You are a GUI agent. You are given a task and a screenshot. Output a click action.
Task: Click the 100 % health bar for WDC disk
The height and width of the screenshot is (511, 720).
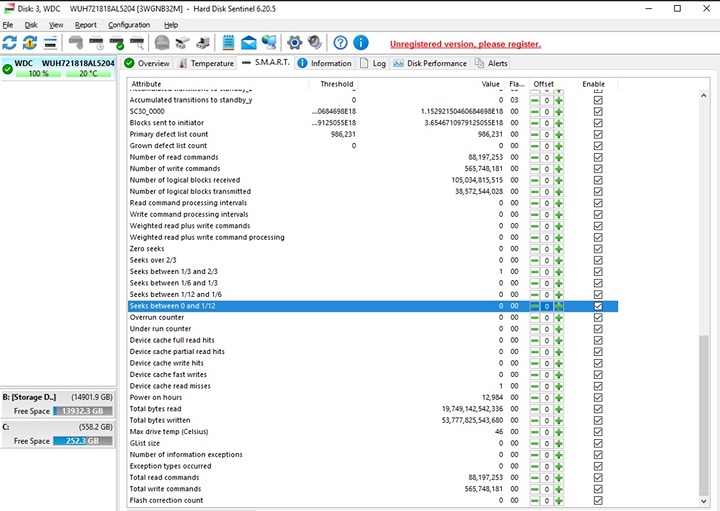[38, 73]
